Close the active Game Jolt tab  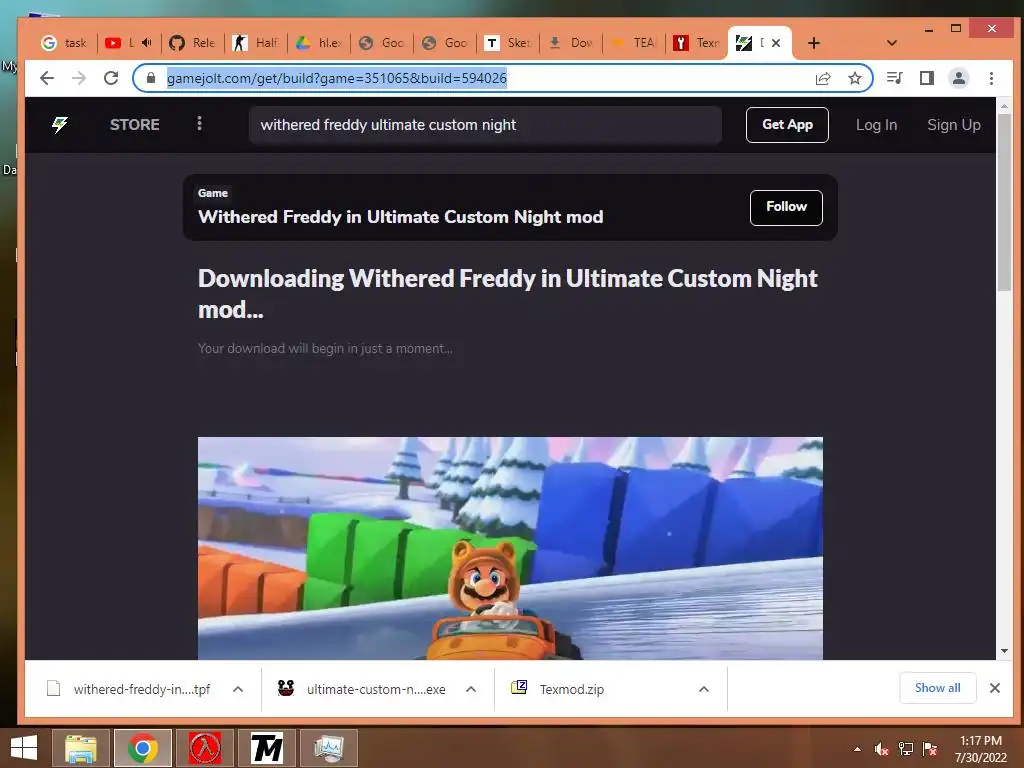776,43
